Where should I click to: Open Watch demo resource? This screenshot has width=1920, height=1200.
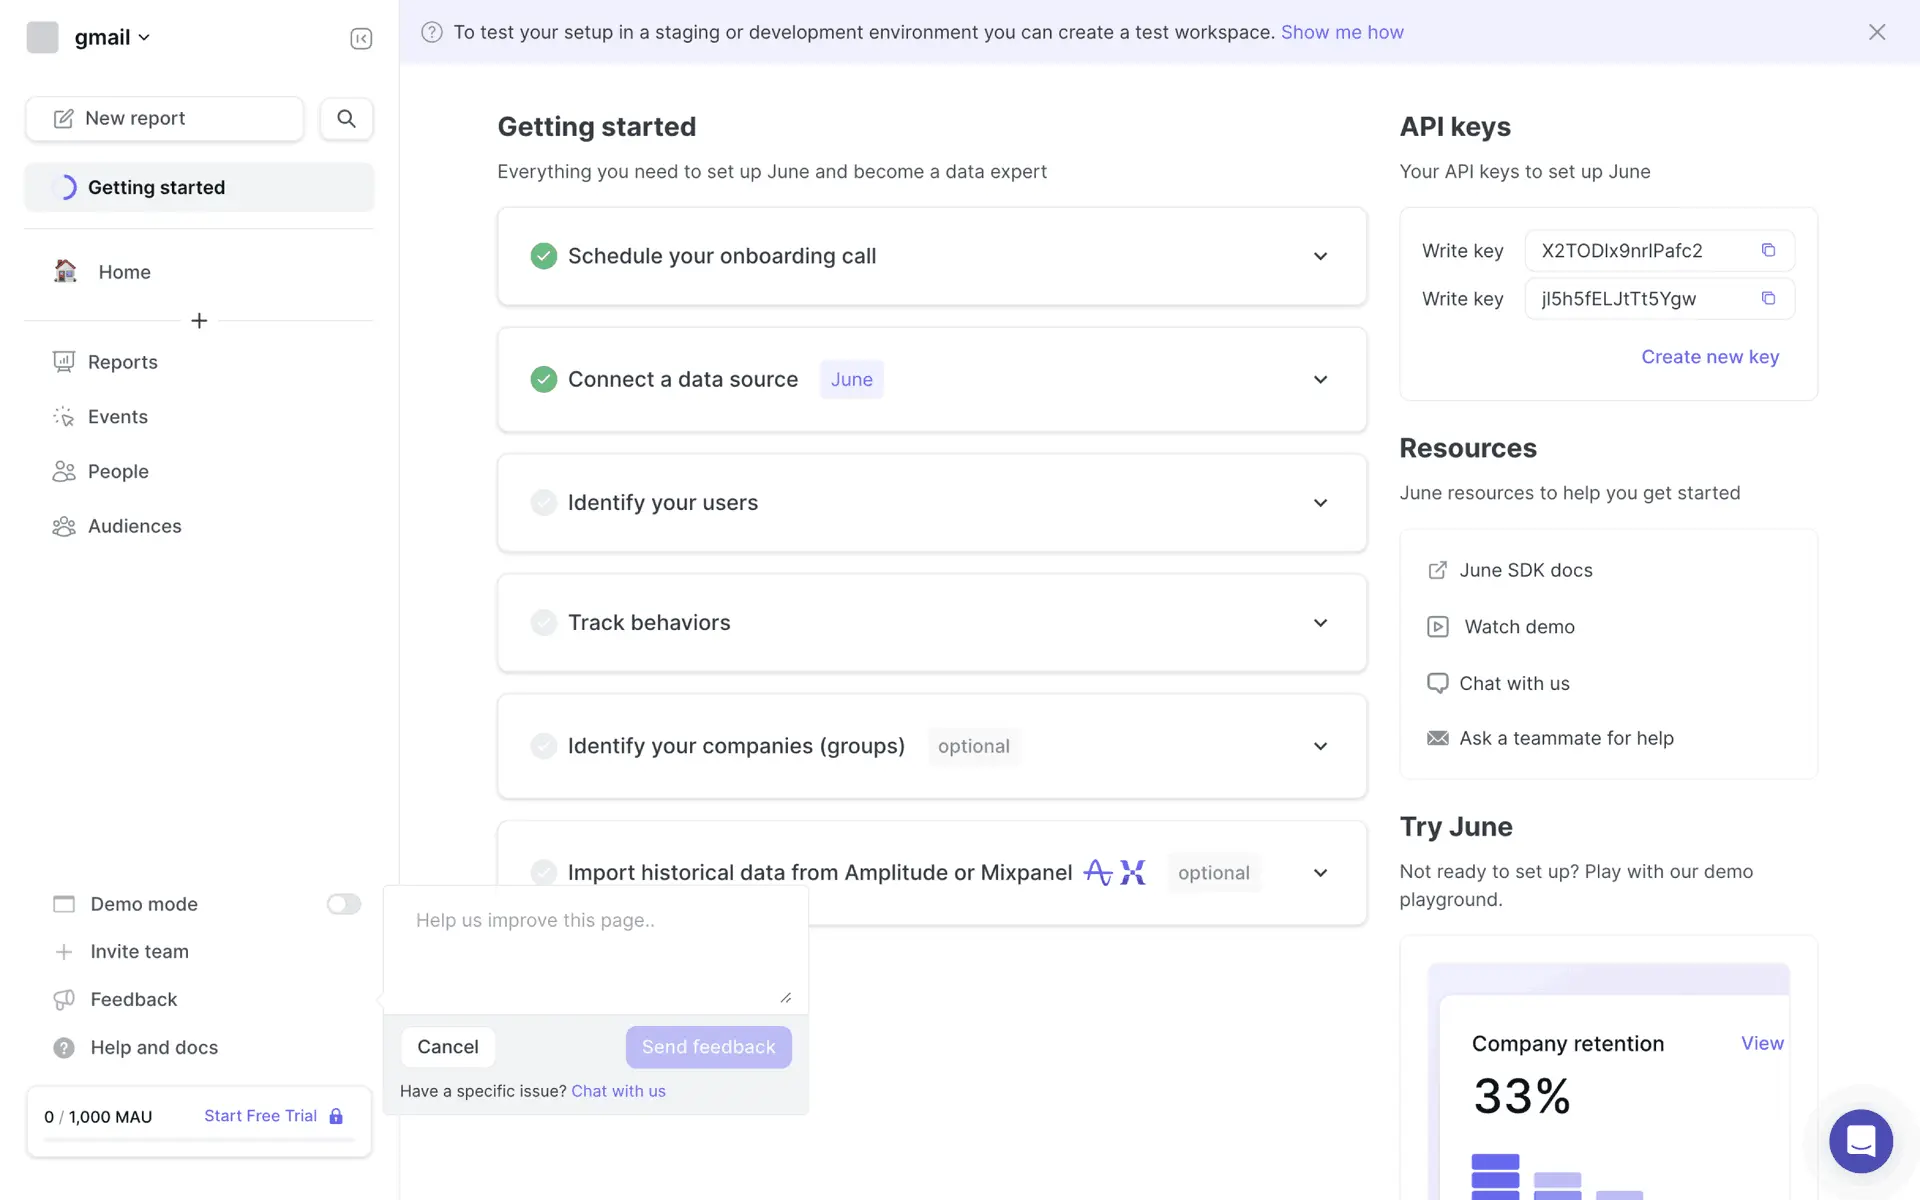click(x=1518, y=627)
